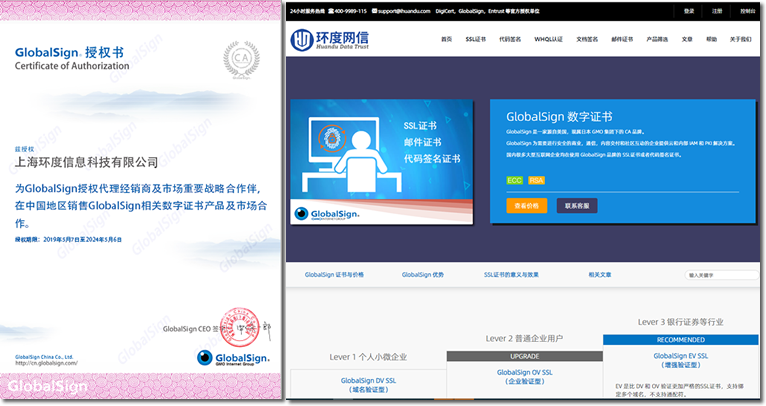766x406 pixels.
Task: Switch to GlobalSign 优势 tab
Action: (x=423, y=275)
